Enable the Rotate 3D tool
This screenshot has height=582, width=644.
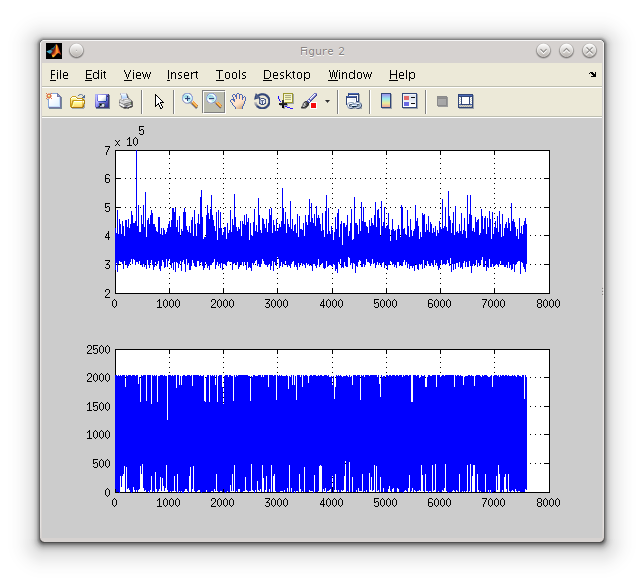pyautogui.click(x=262, y=101)
